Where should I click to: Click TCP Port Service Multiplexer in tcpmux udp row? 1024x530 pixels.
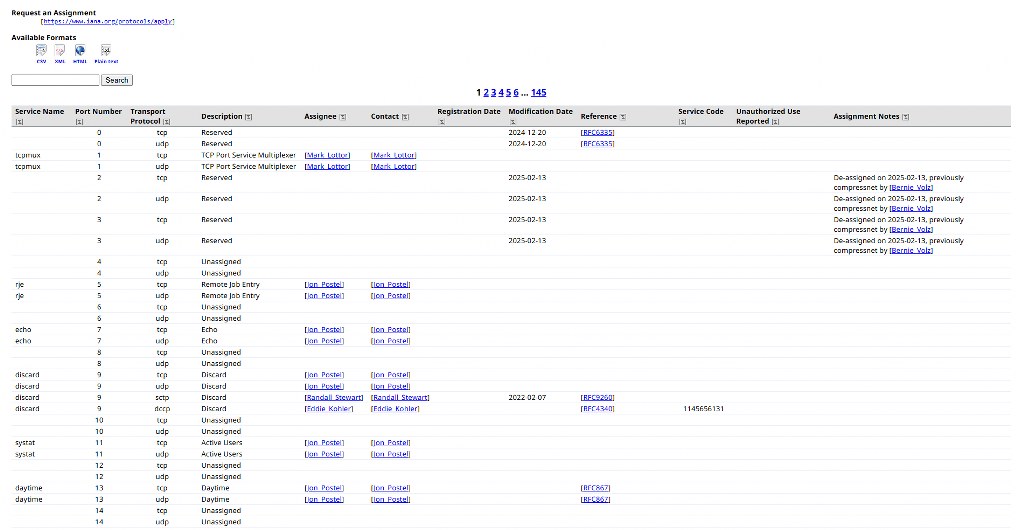click(248, 166)
